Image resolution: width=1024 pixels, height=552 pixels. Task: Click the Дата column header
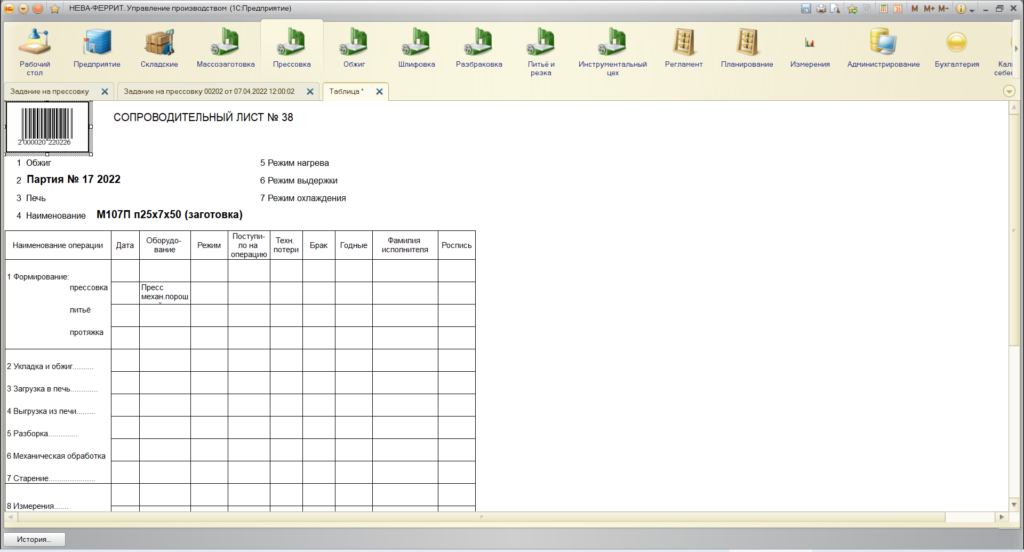coord(125,246)
